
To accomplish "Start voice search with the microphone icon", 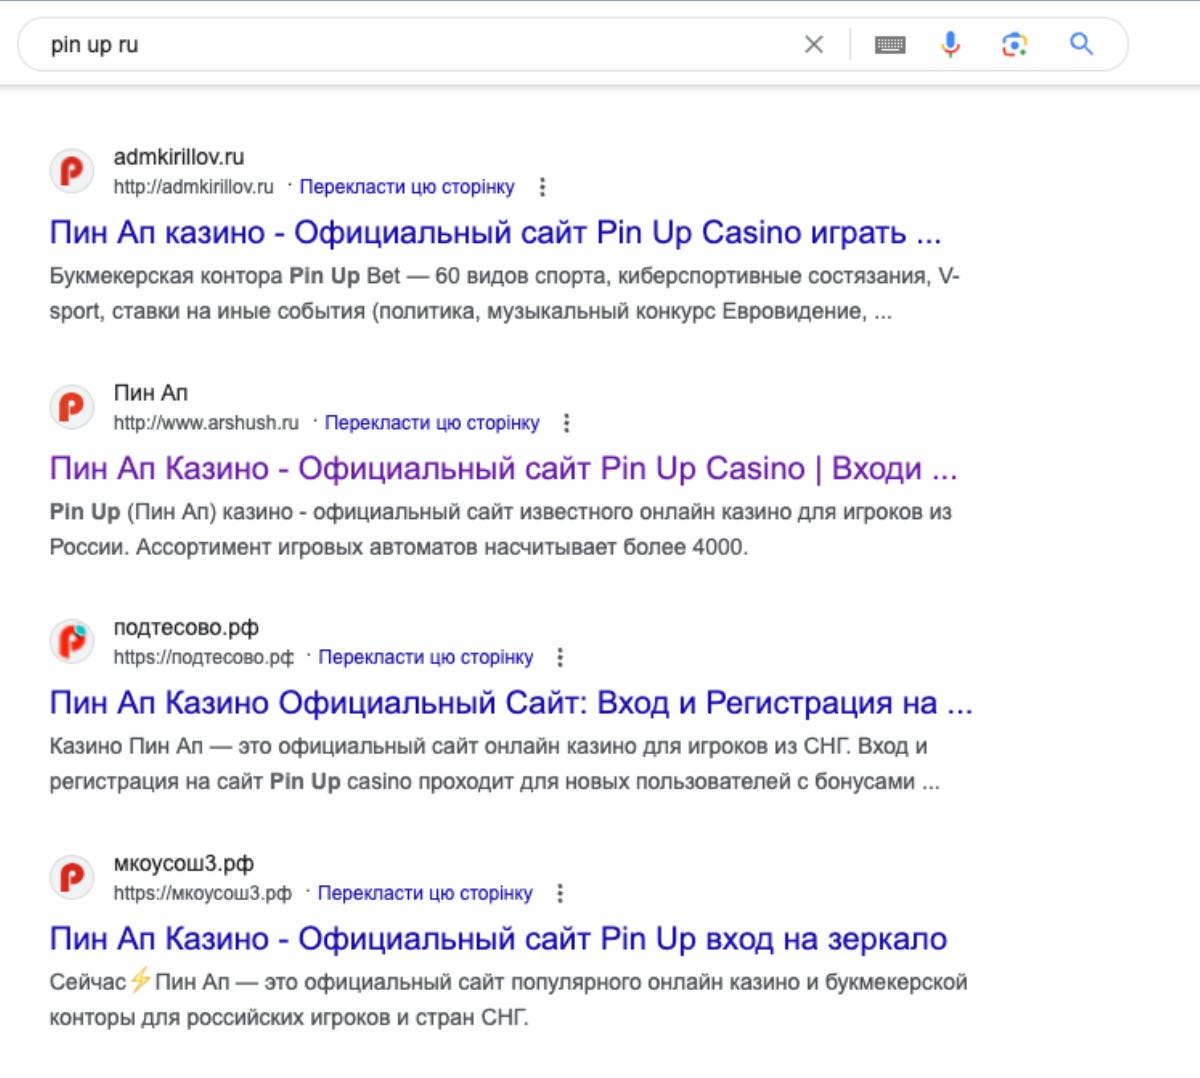I will tap(950, 44).
